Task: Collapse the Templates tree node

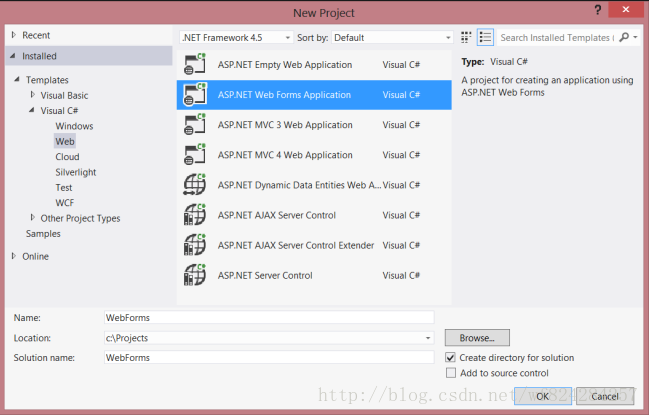Action: pyautogui.click(x=17, y=79)
